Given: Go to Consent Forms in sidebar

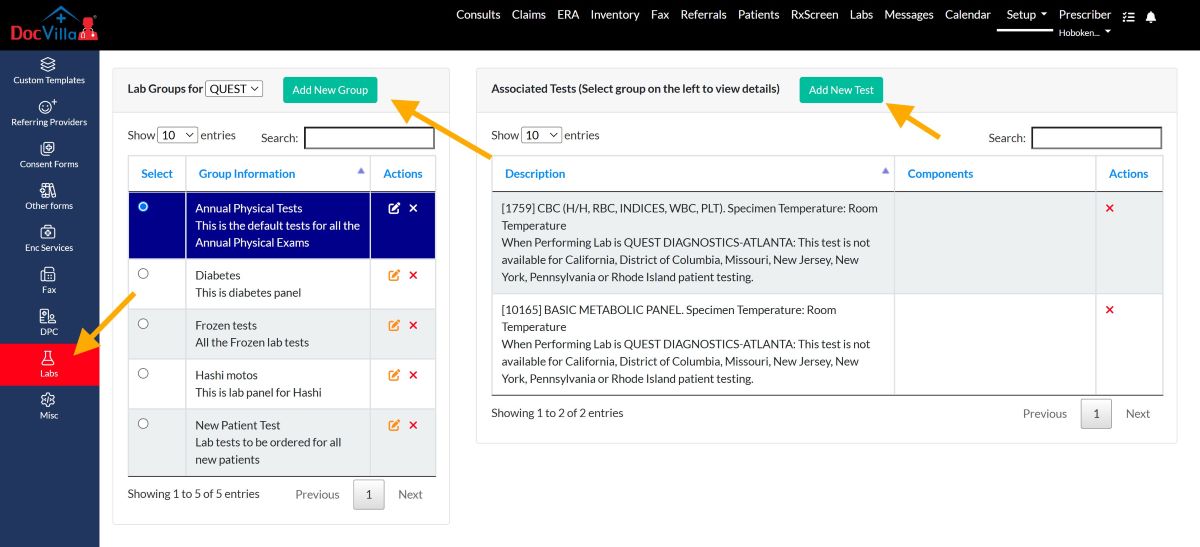Looking at the screenshot, I should coord(49,155).
